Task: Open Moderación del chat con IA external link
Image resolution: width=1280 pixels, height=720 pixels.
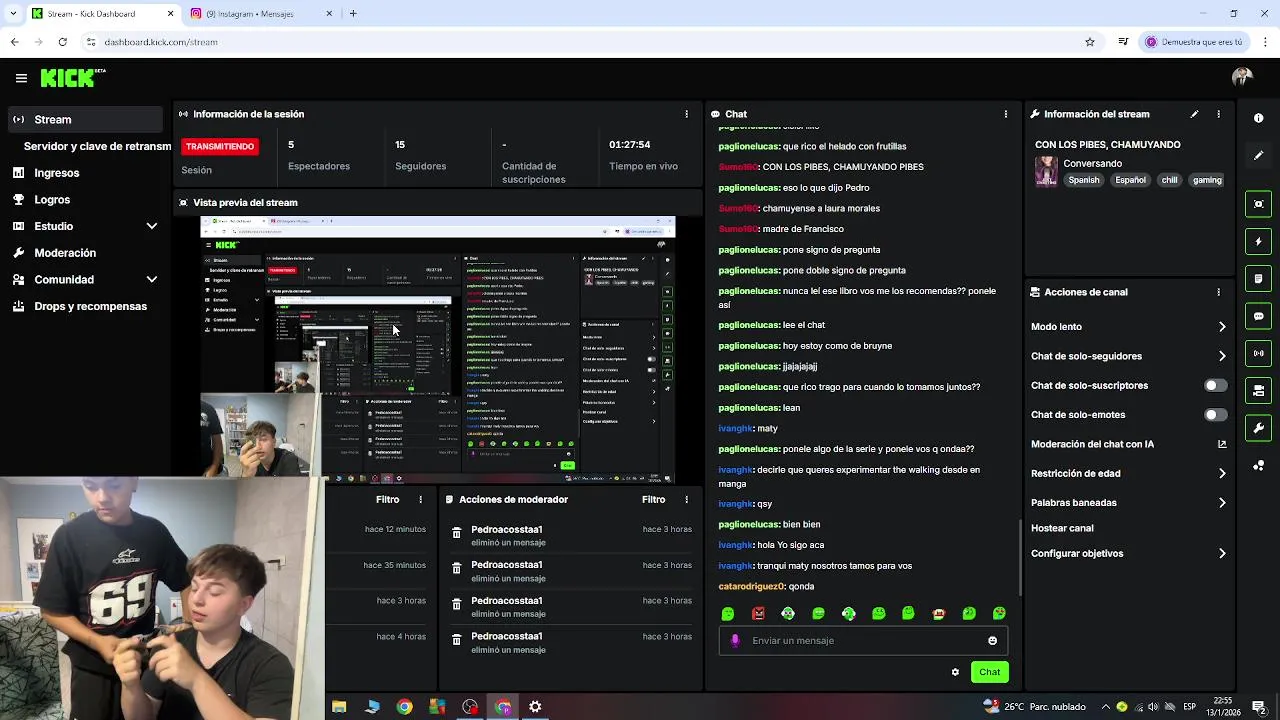Action: [1222, 444]
